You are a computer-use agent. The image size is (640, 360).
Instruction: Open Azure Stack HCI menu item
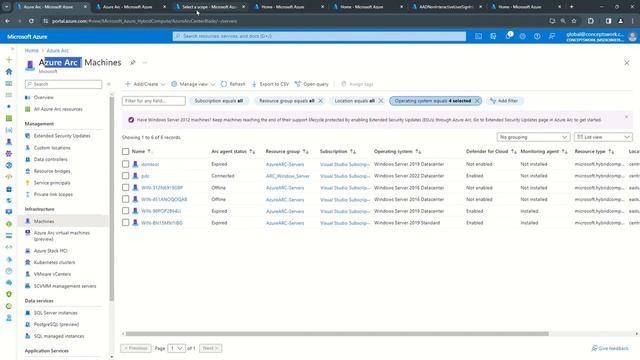tap(51, 251)
